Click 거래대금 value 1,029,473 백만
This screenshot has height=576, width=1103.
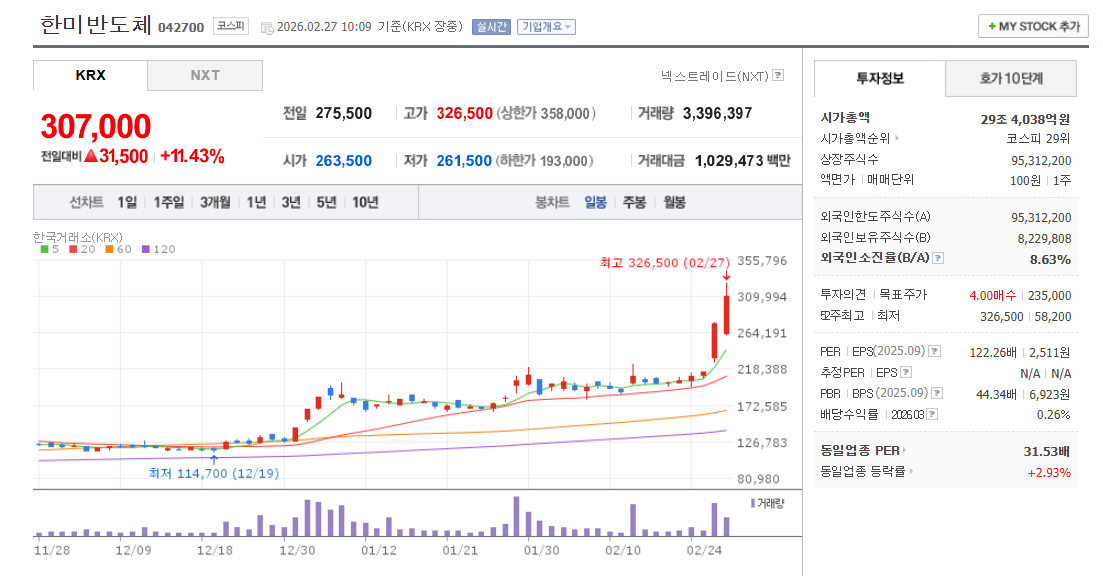(x=743, y=161)
